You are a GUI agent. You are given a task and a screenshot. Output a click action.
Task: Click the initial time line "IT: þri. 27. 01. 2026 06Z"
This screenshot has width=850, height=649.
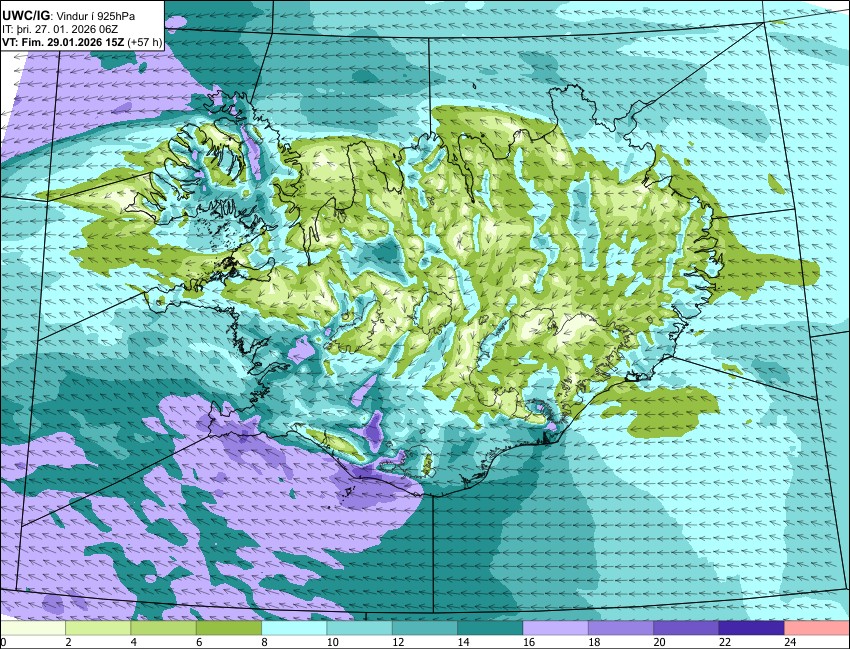(x=60, y=29)
